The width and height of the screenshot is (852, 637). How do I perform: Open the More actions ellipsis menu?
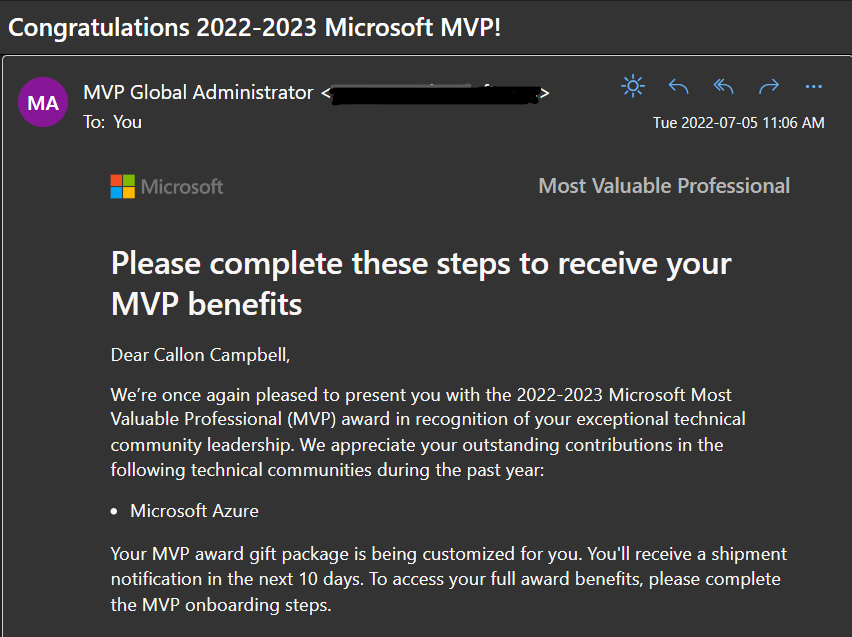click(813, 87)
